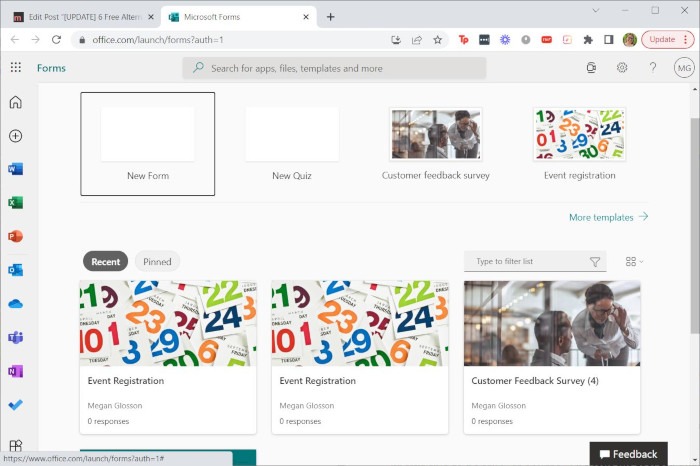
Task: Close the Microsoft Forms browser tab
Action: (x=306, y=17)
